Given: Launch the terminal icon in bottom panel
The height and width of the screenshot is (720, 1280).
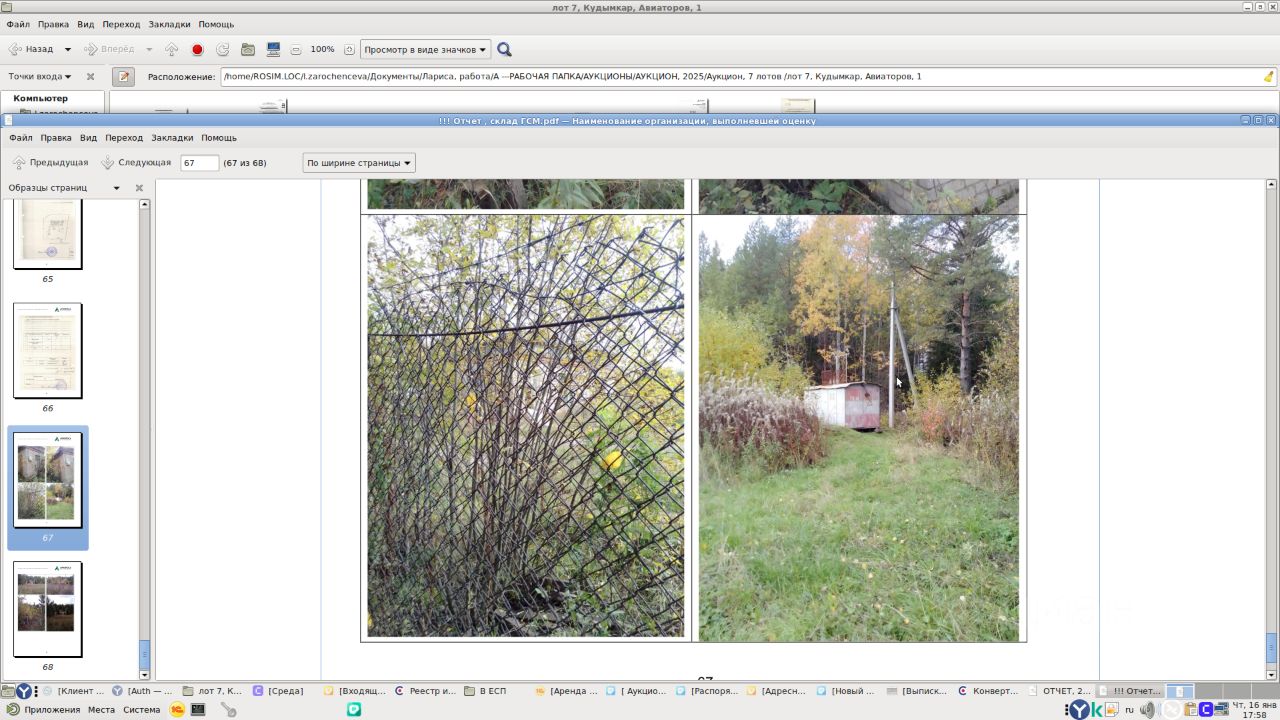Looking at the screenshot, I should (198, 710).
